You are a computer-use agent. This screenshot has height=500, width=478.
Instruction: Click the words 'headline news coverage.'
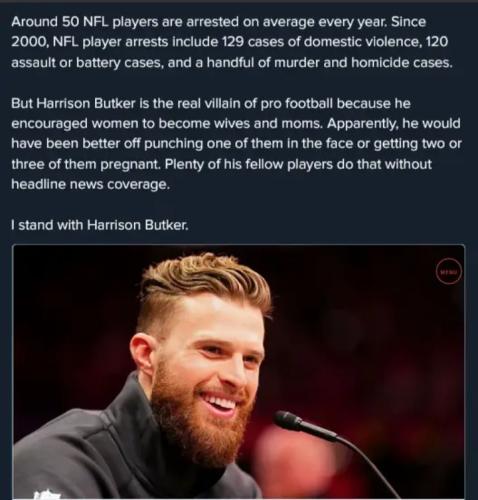(90, 185)
